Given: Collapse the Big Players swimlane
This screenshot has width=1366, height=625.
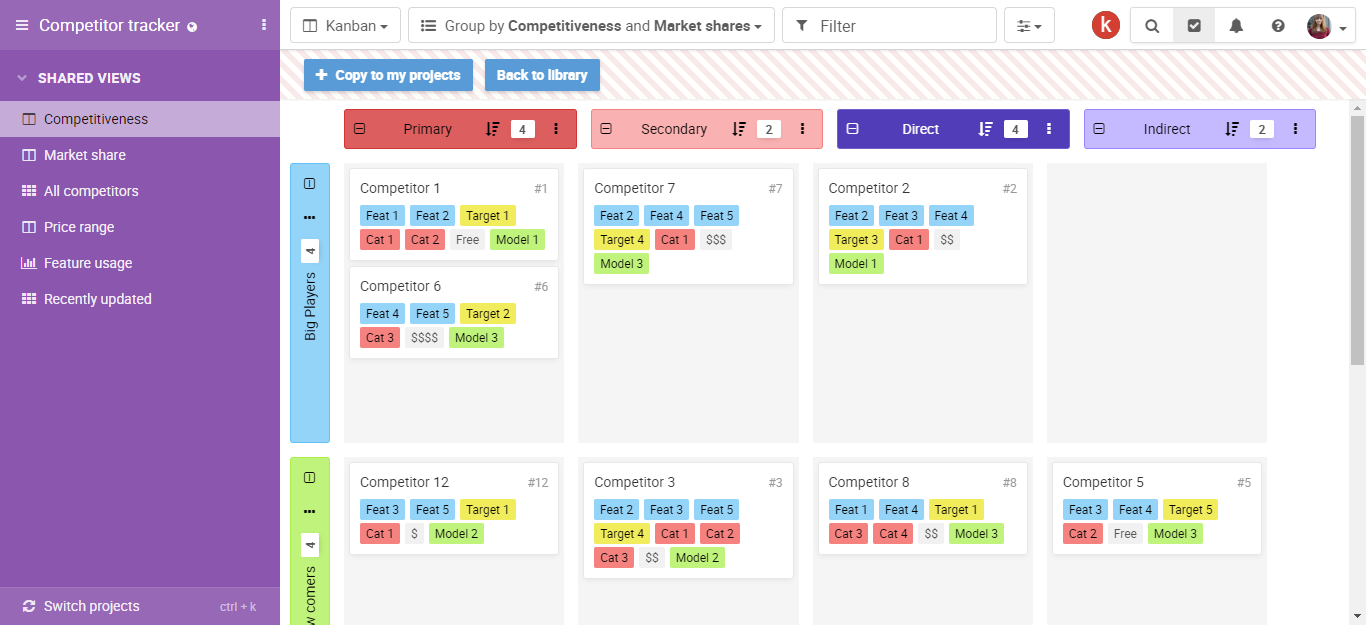Looking at the screenshot, I should 310,183.
